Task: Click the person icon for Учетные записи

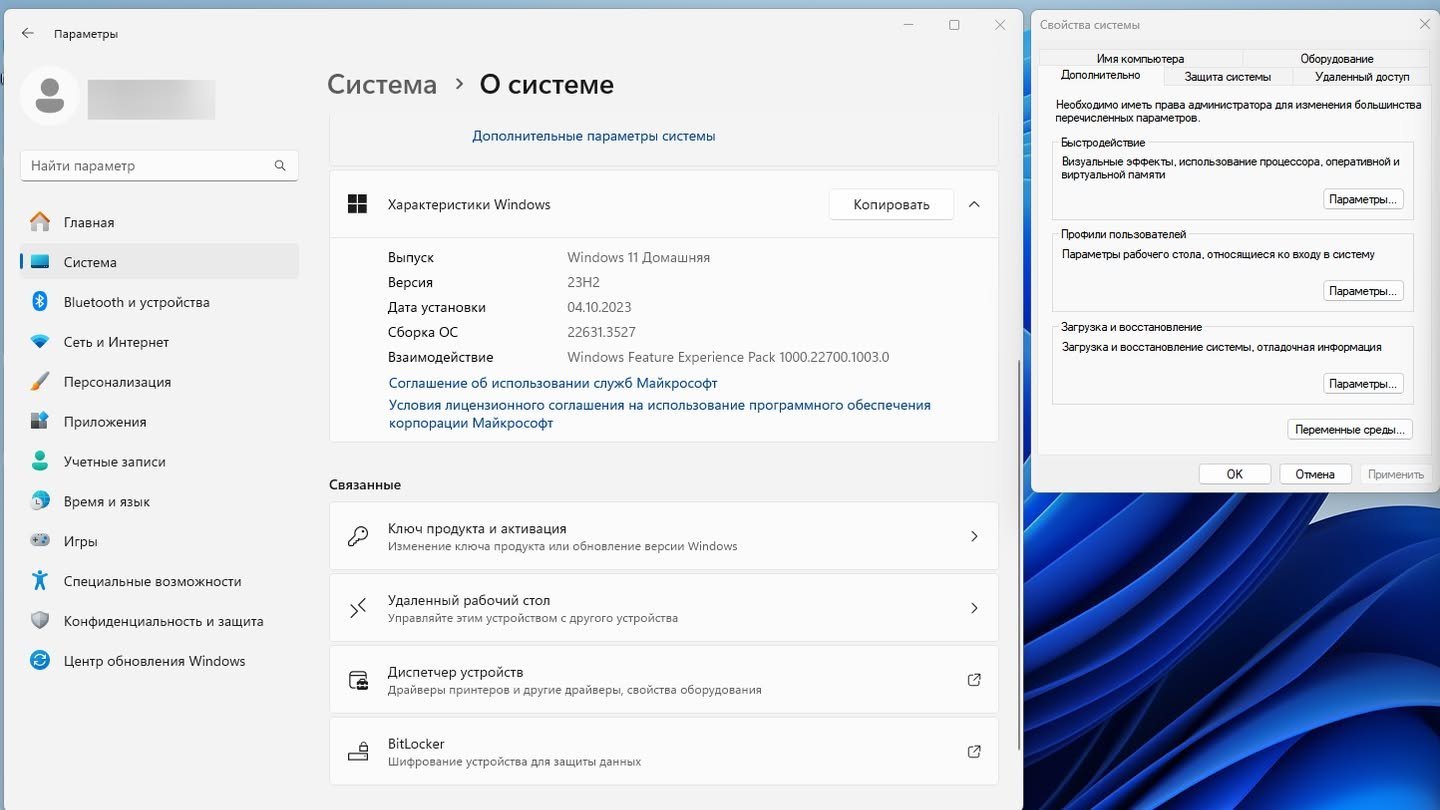Action: click(40, 462)
